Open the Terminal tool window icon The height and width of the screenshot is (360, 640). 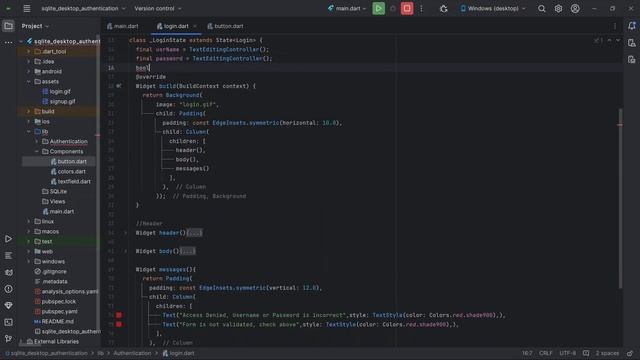[x=8, y=322]
